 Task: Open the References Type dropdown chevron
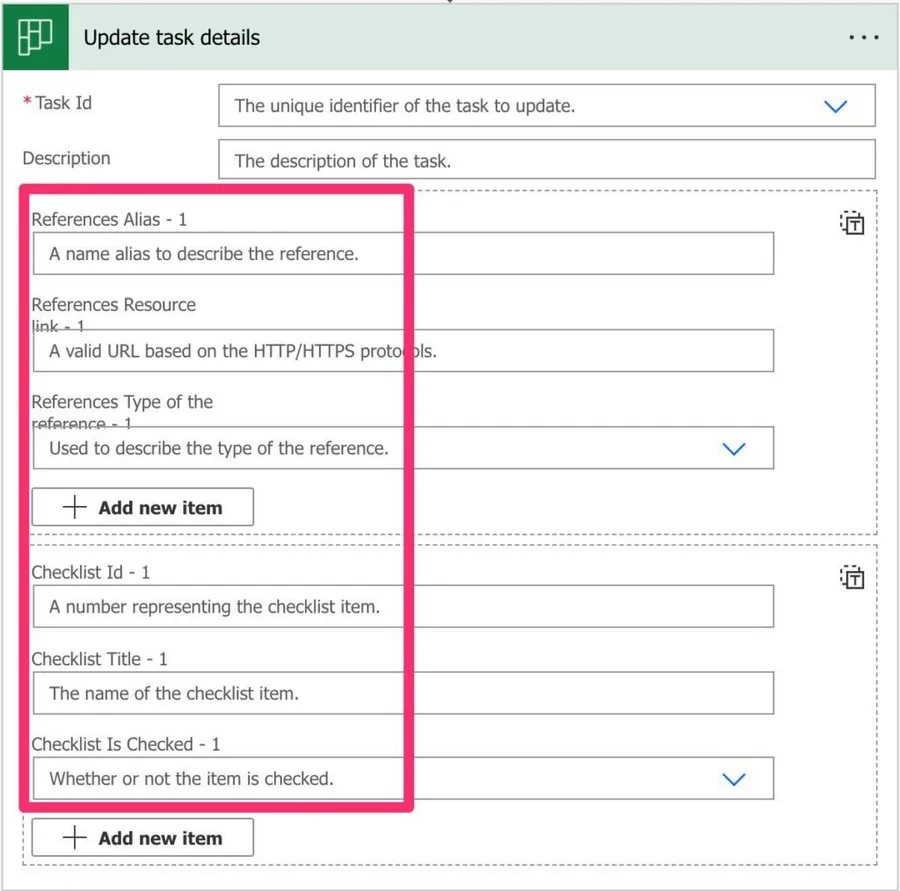[x=734, y=449]
